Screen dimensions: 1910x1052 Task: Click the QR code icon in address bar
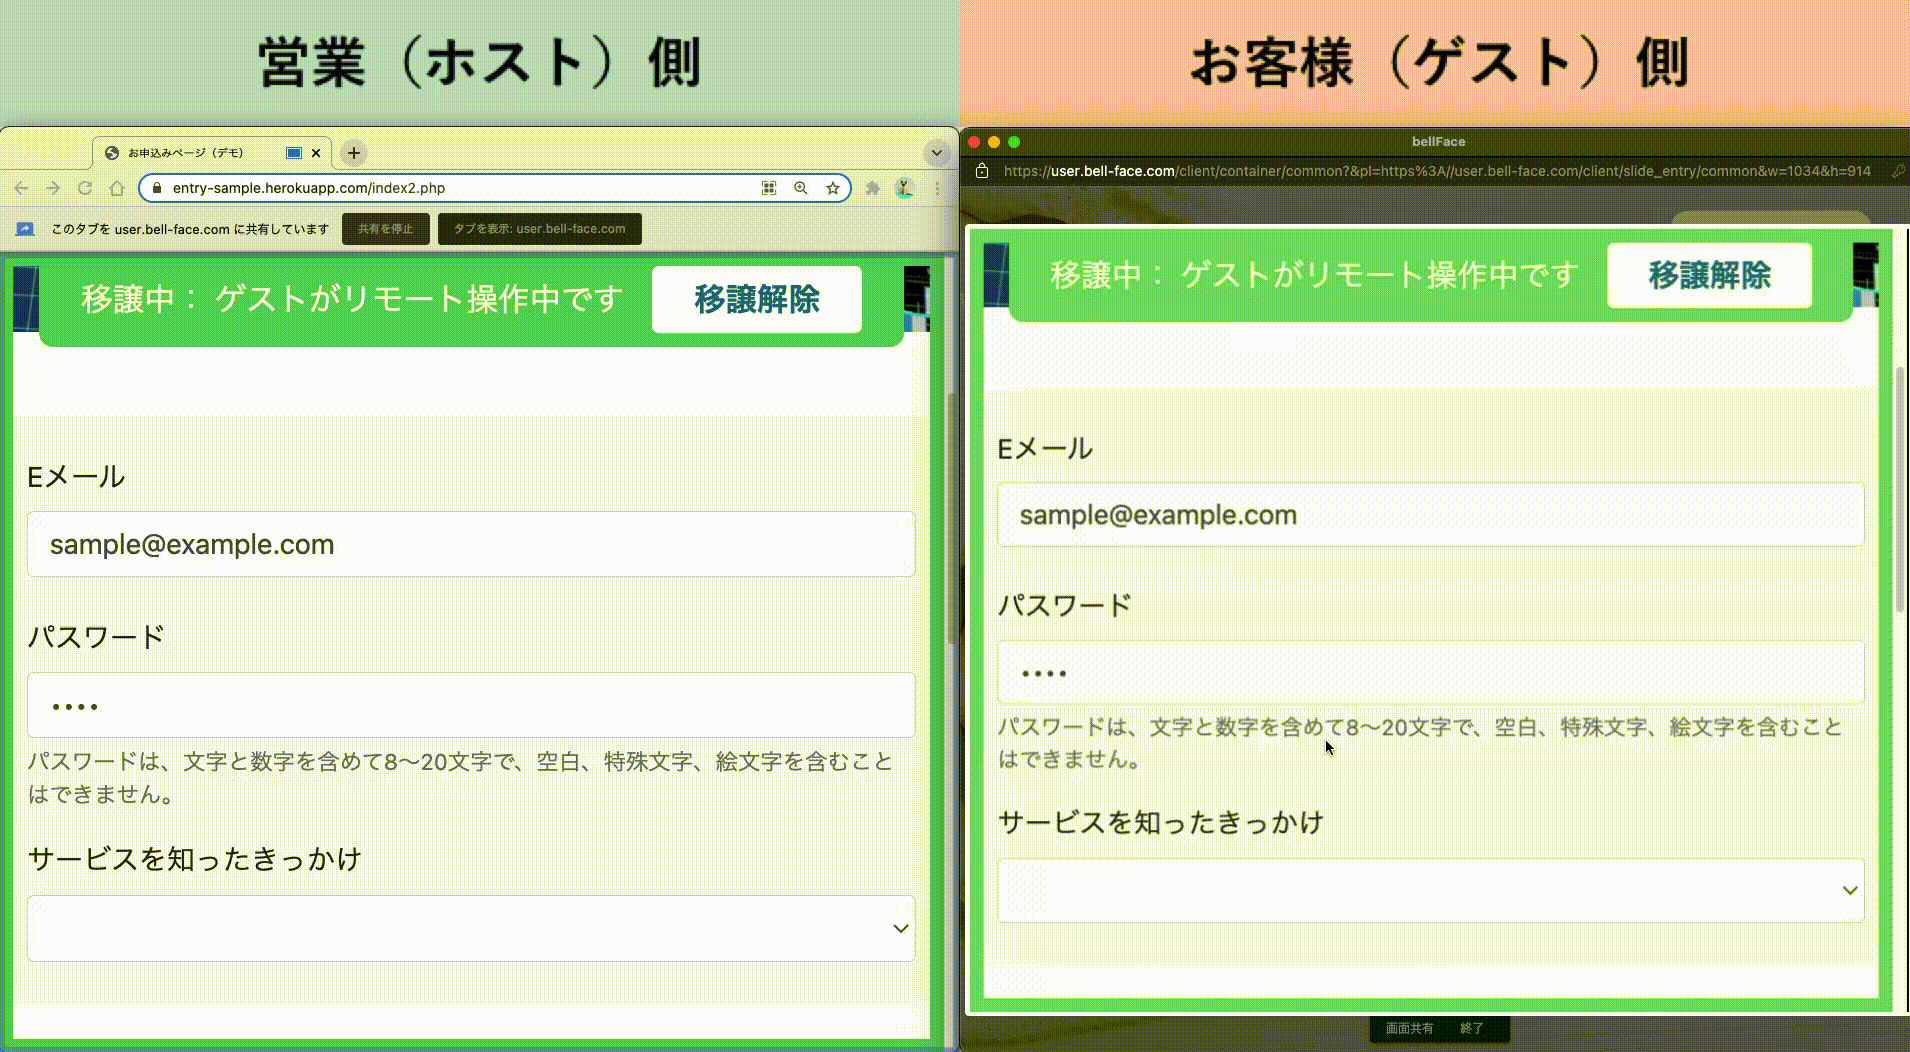[x=768, y=188]
